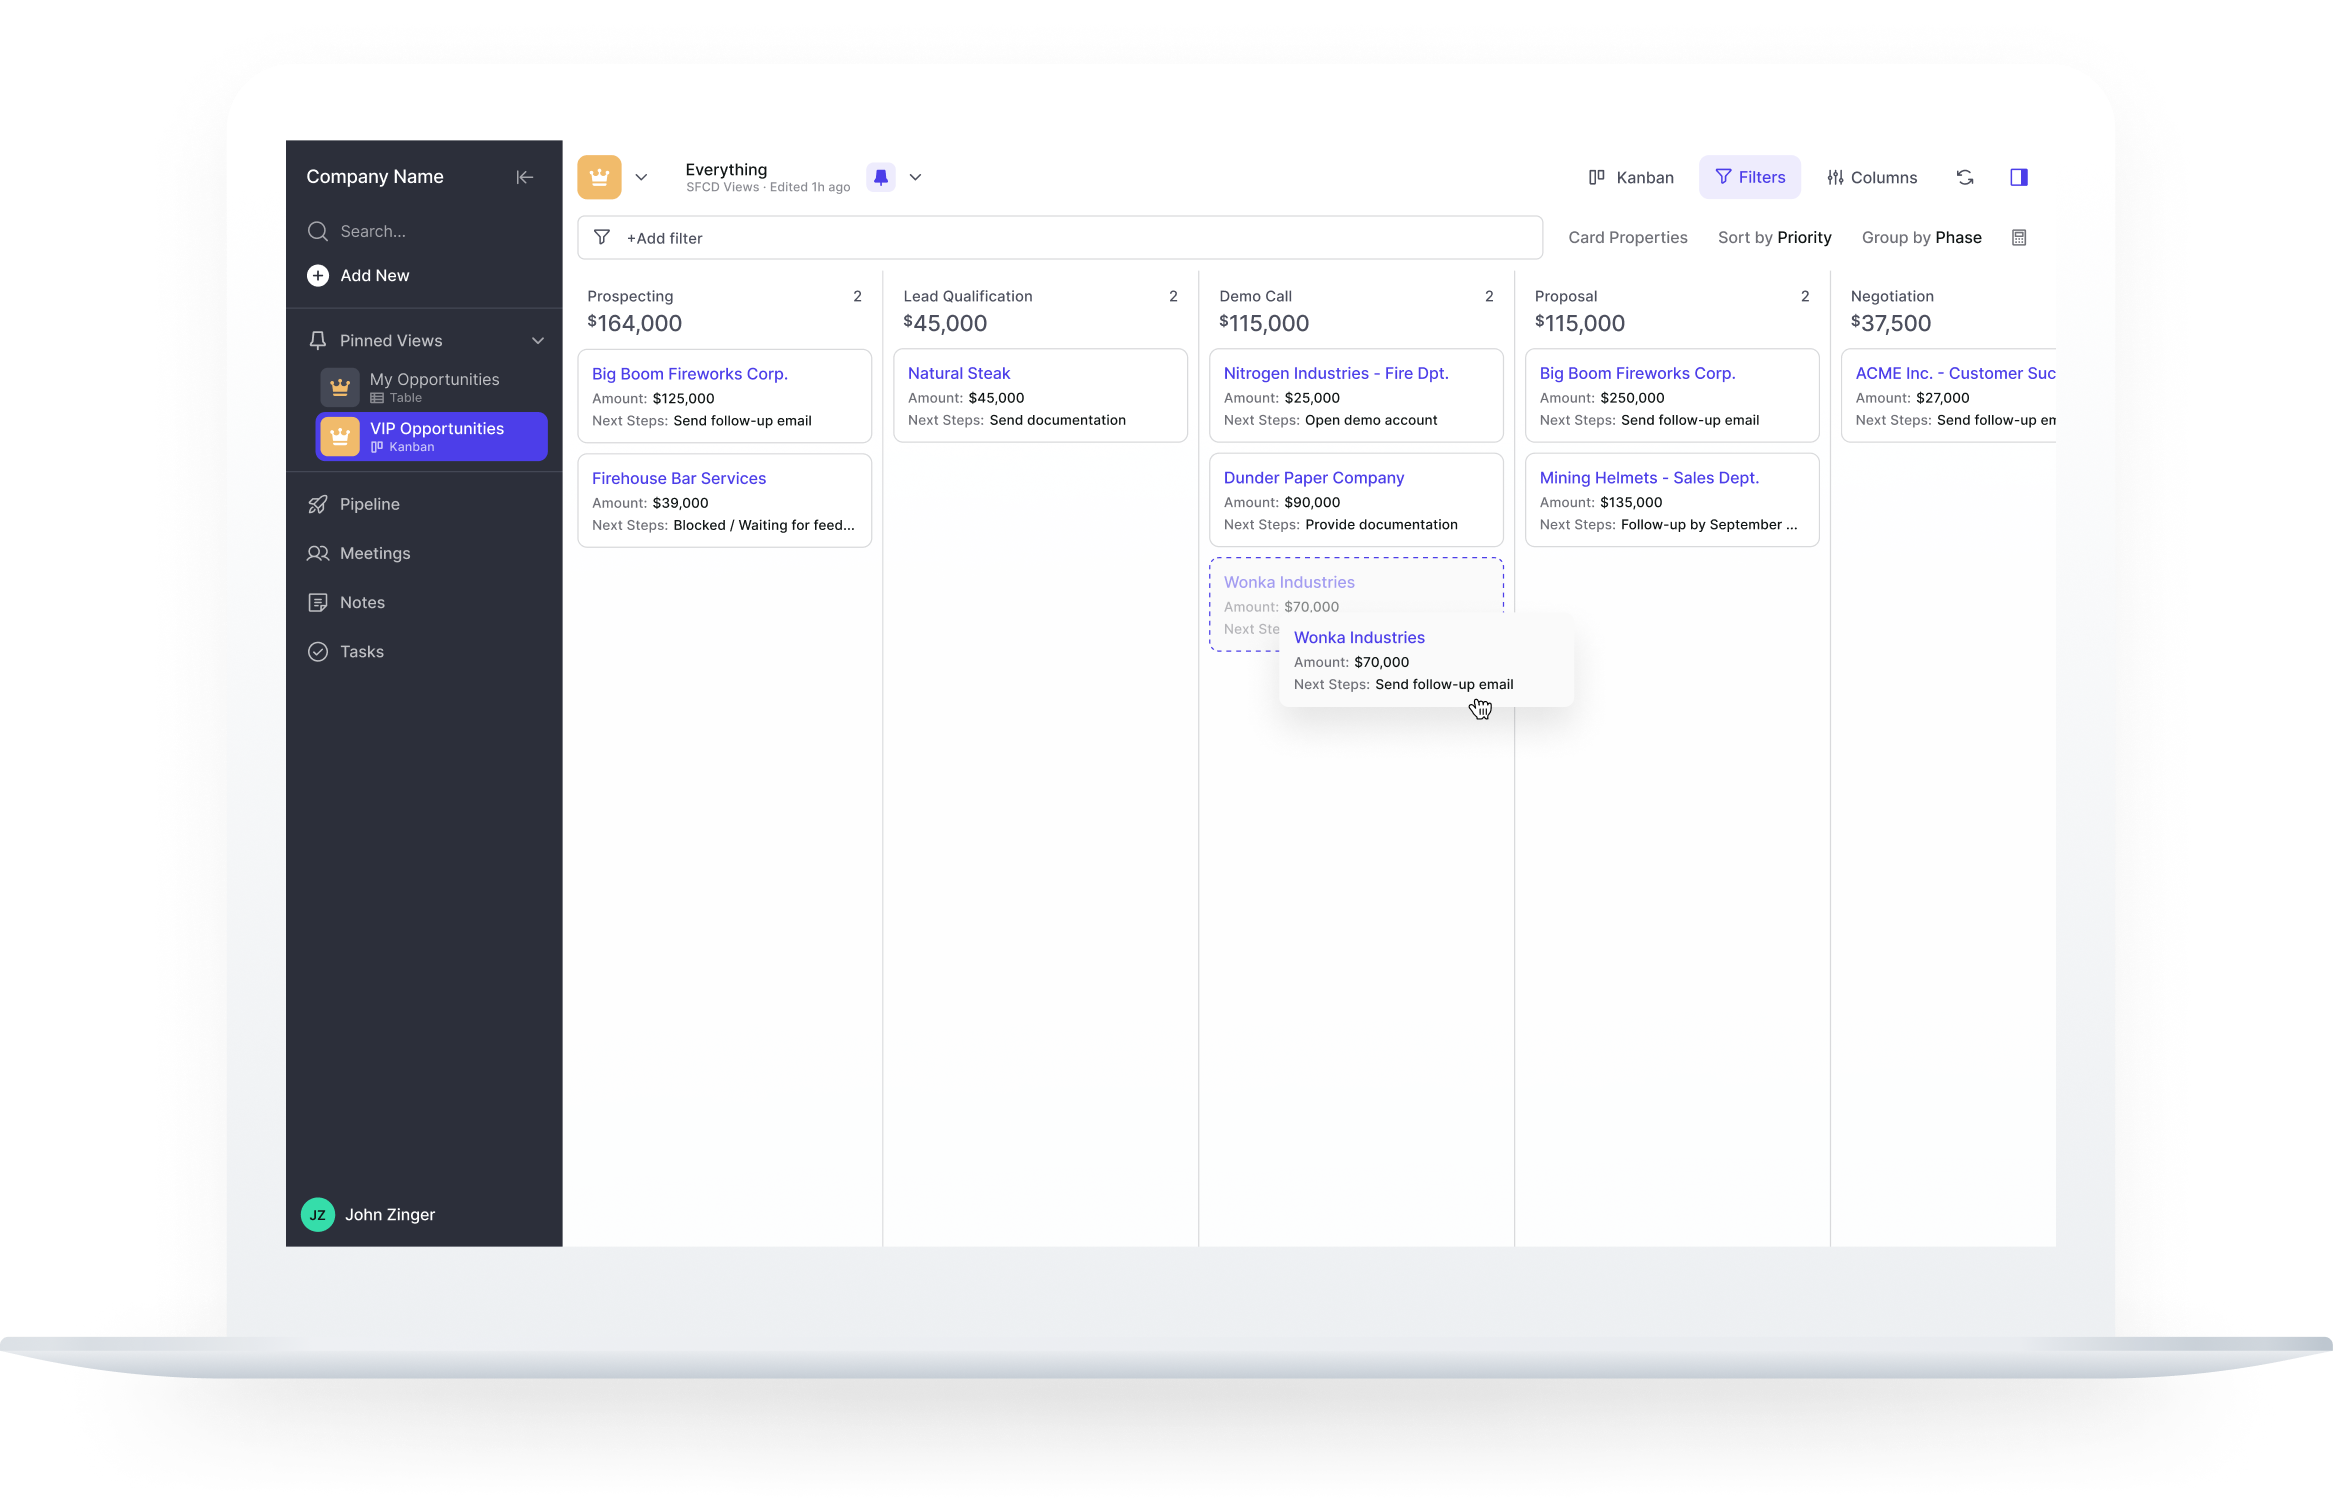
Task: Click the refresh sync icon
Action: [x=1964, y=177]
